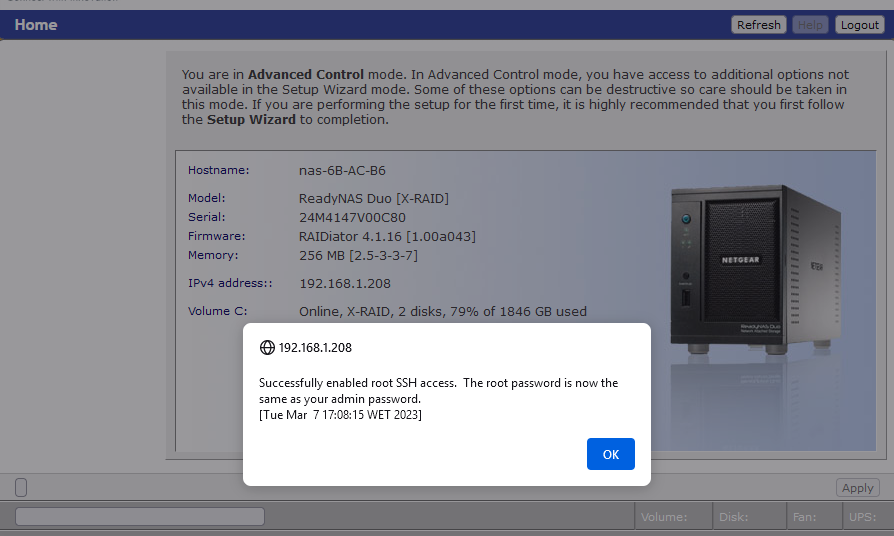The image size is (894, 536).
Task: Click the Firmware: label
Action: (216, 235)
